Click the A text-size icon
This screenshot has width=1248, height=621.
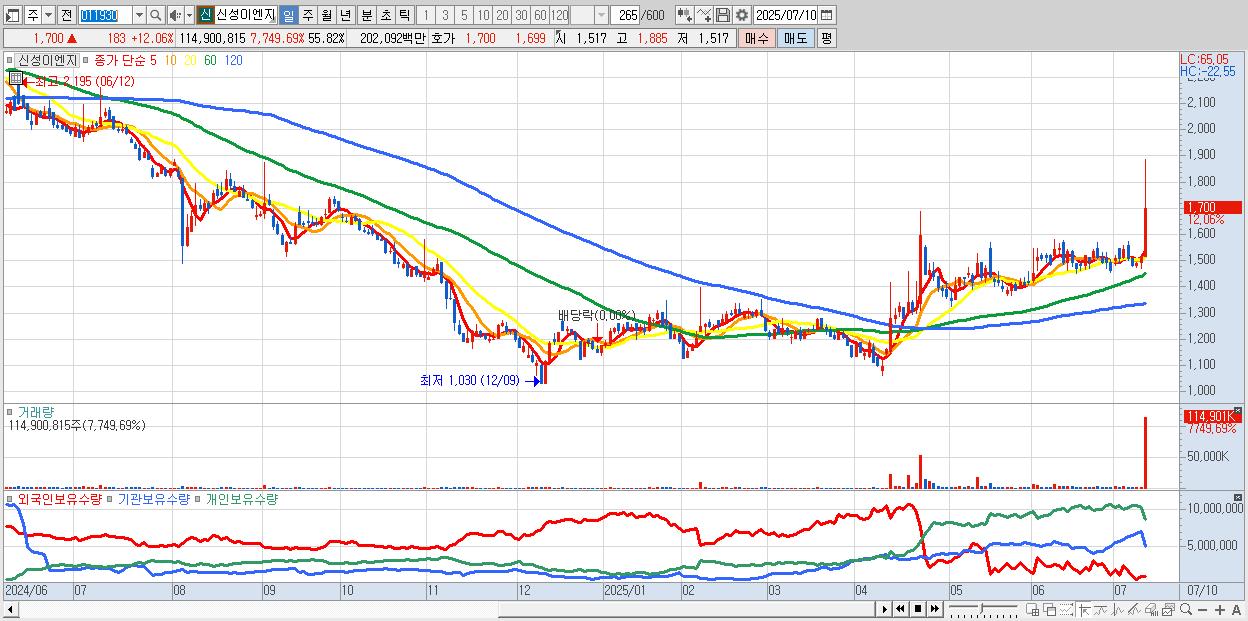pos(1237,609)
